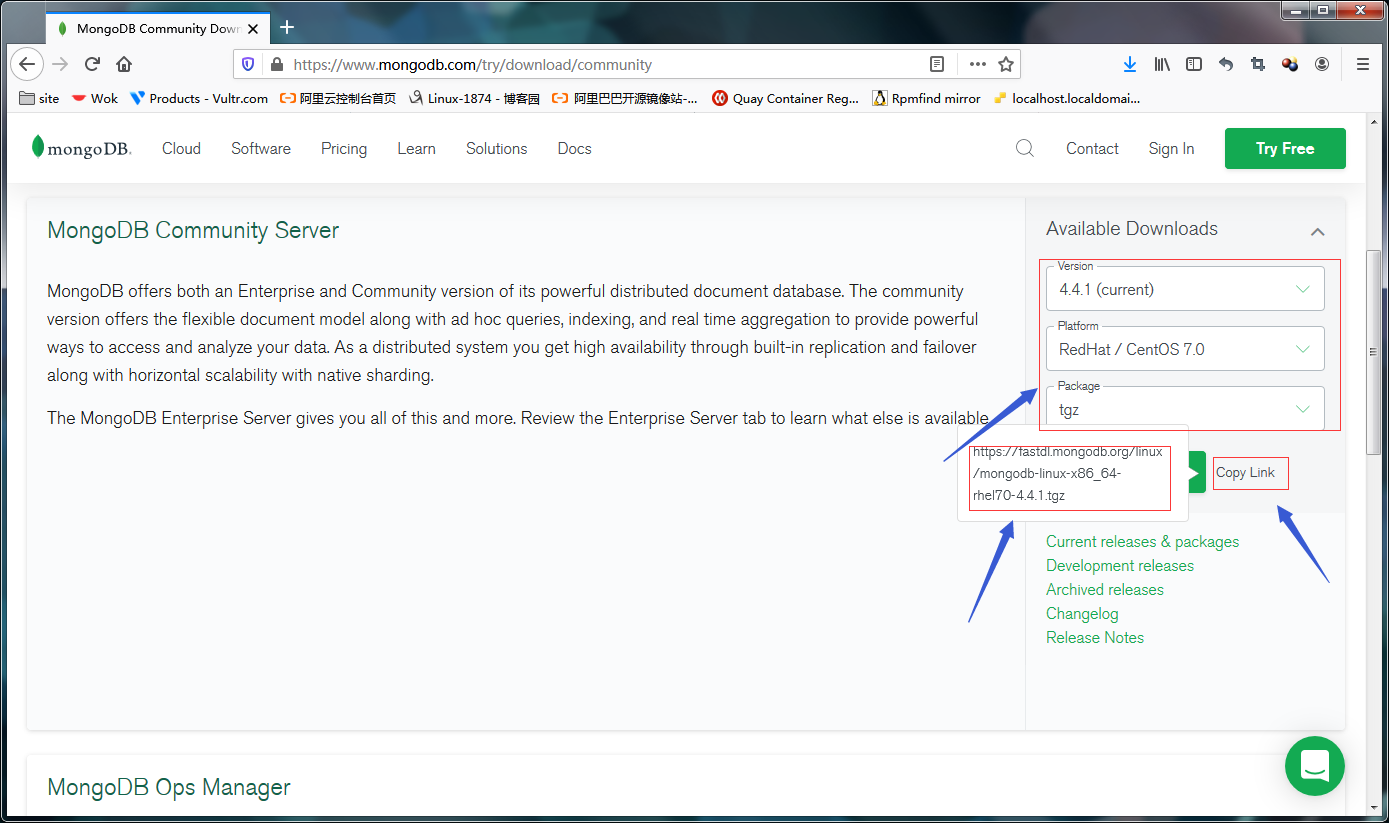Open Rpmfind mirror bookmark
This screenshot has height=823, width=1389.
tap(926, 98)
